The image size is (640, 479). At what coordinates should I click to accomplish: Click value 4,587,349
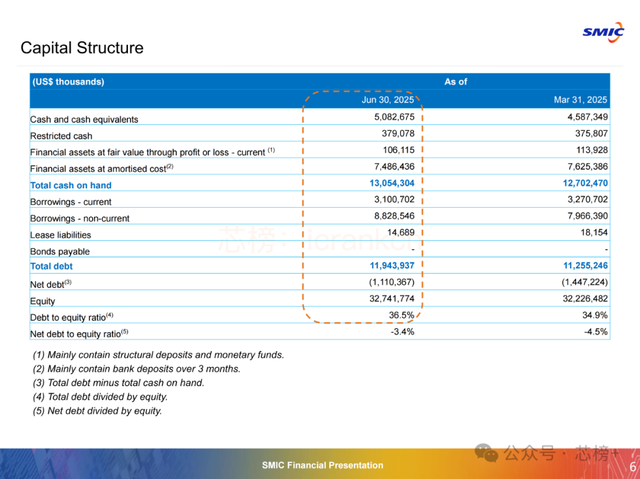(x=587, y=117)
